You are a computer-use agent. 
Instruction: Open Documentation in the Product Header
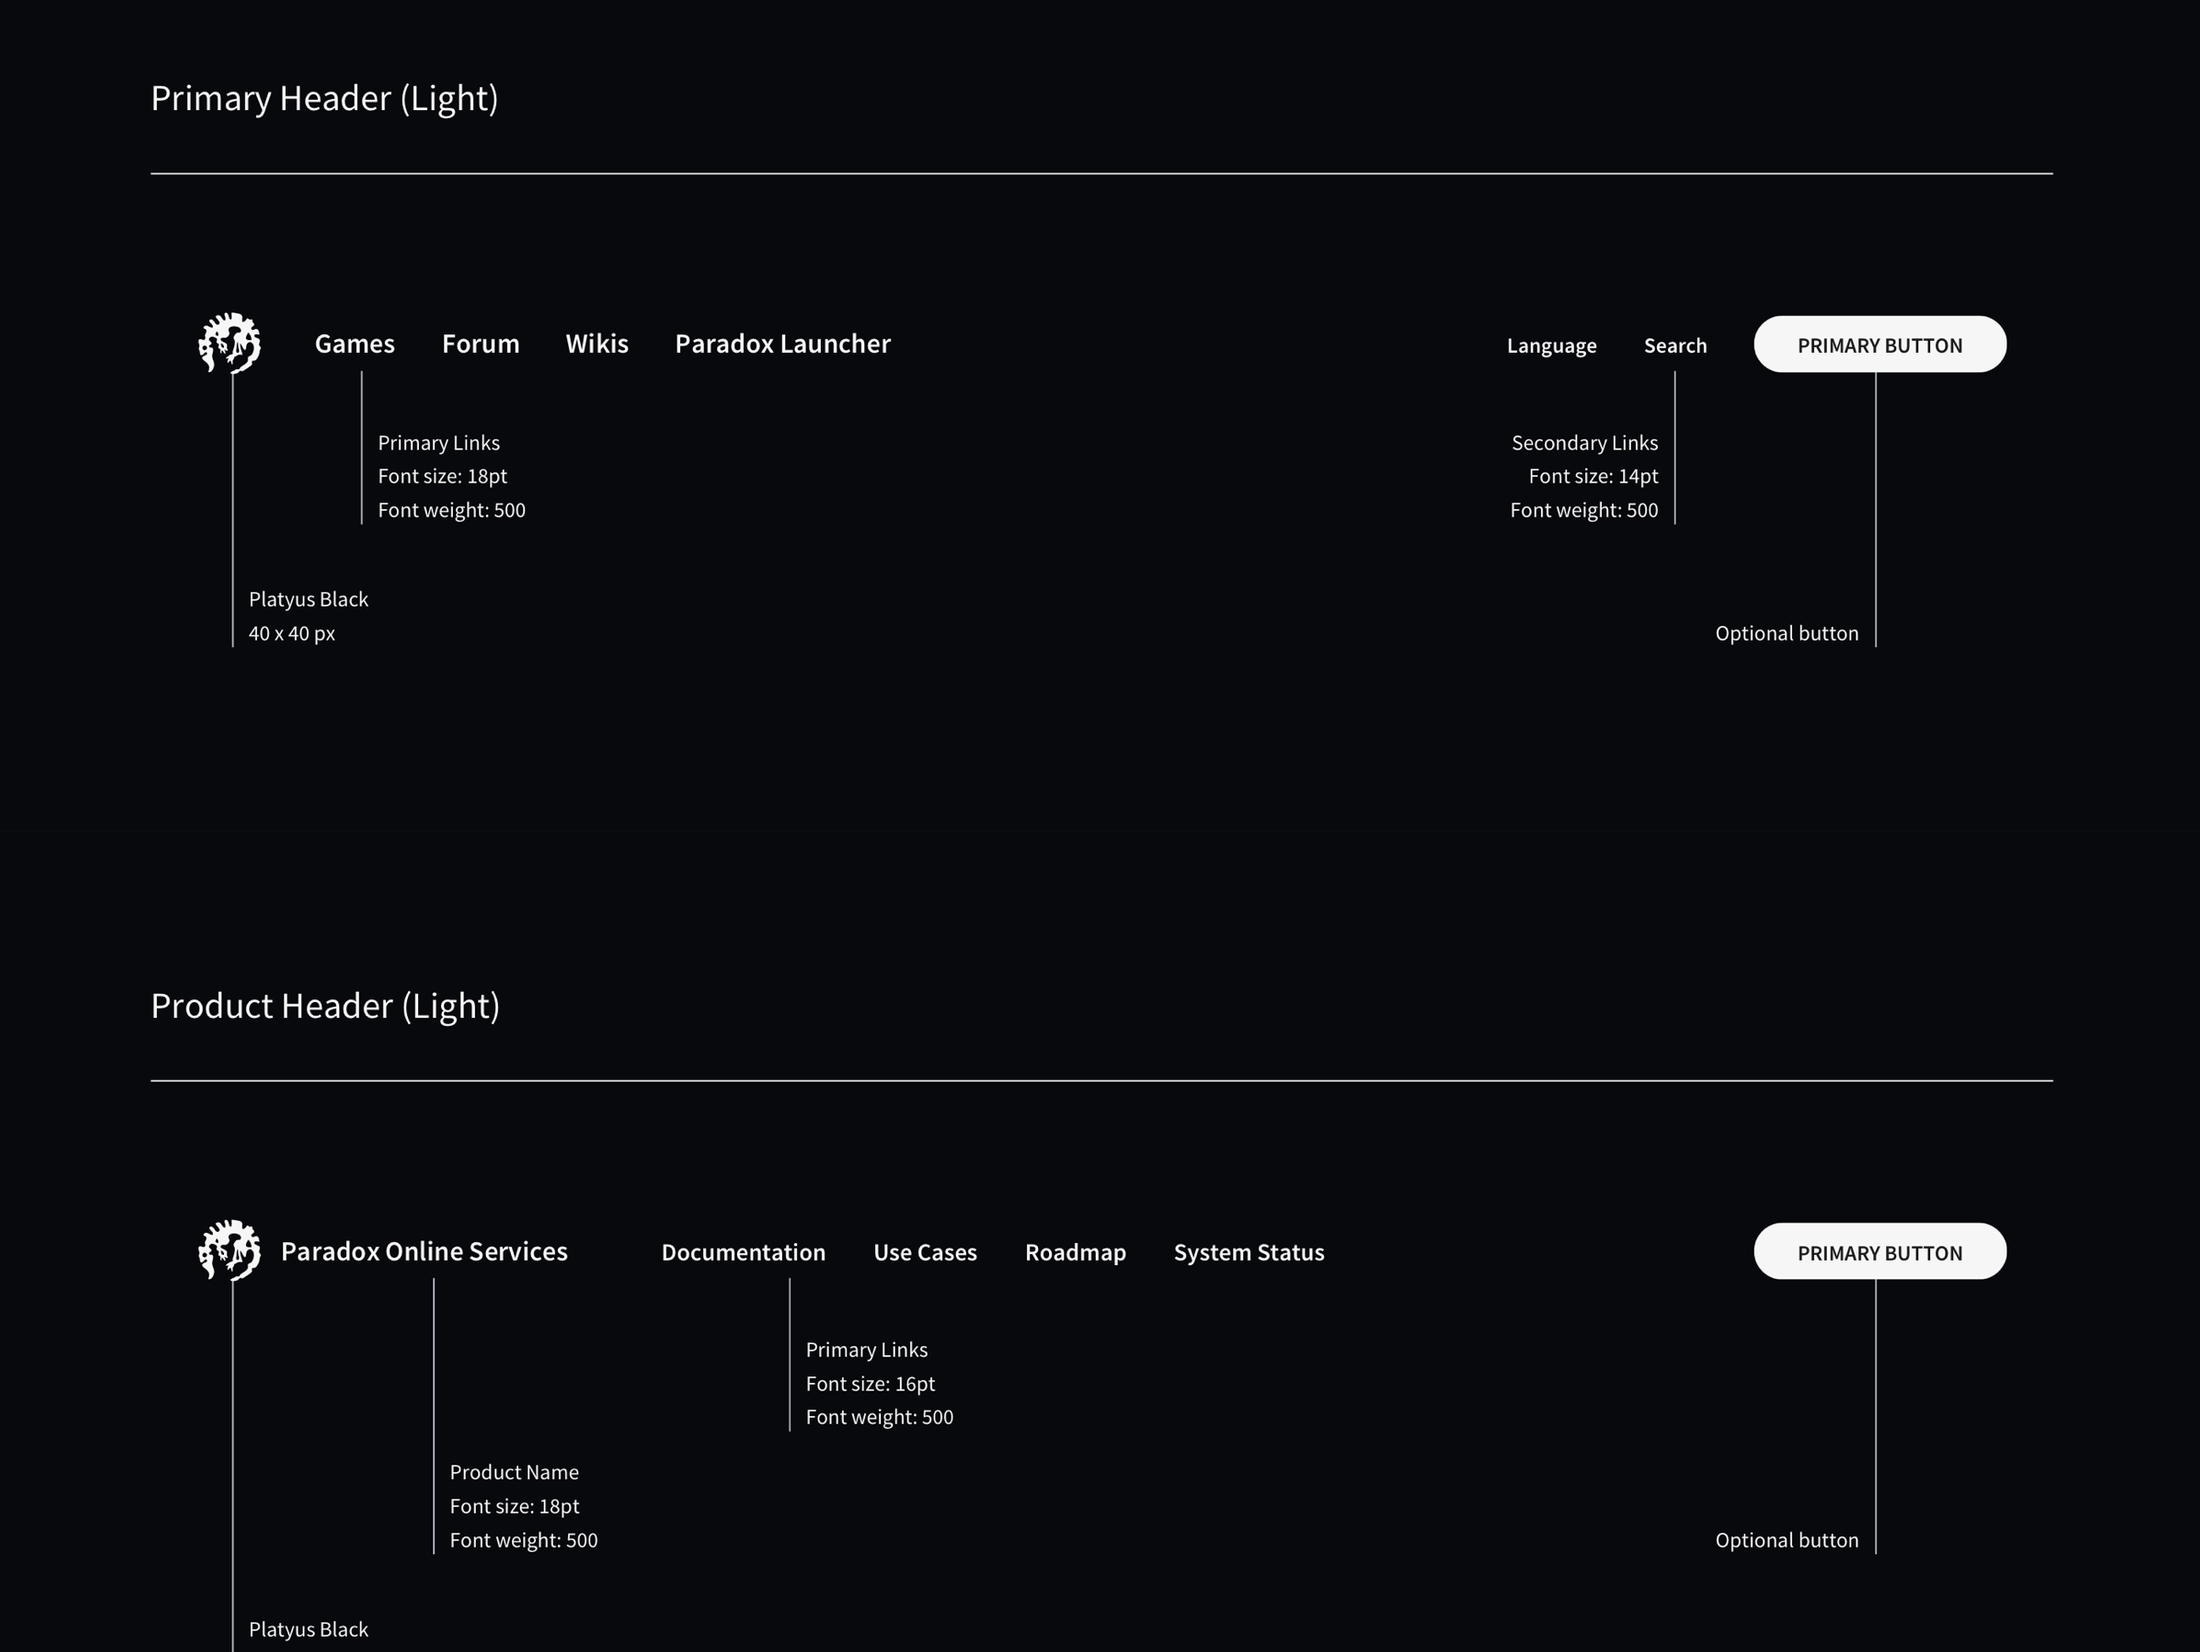pyautogui.click(x=744, y=1252)
